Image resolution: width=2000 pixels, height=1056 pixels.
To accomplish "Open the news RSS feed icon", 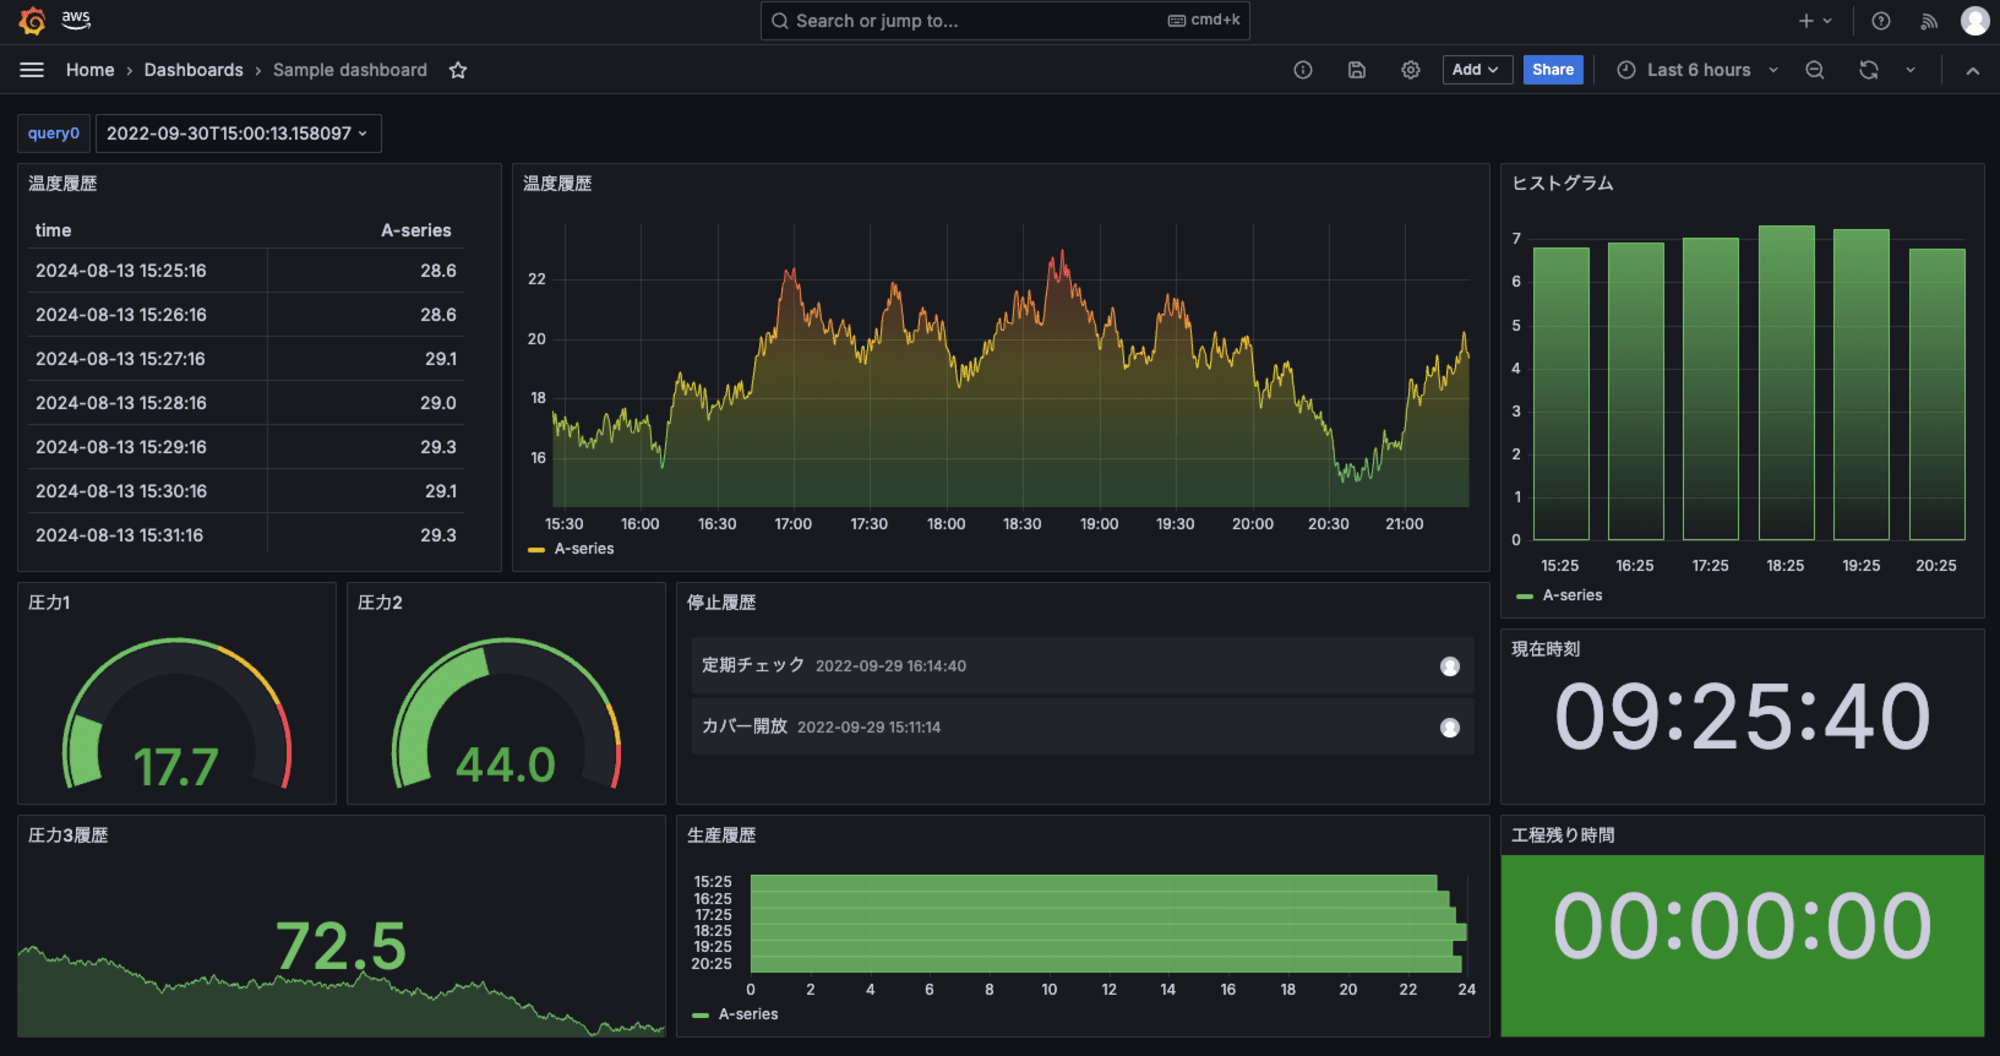I will point(1929,21).
